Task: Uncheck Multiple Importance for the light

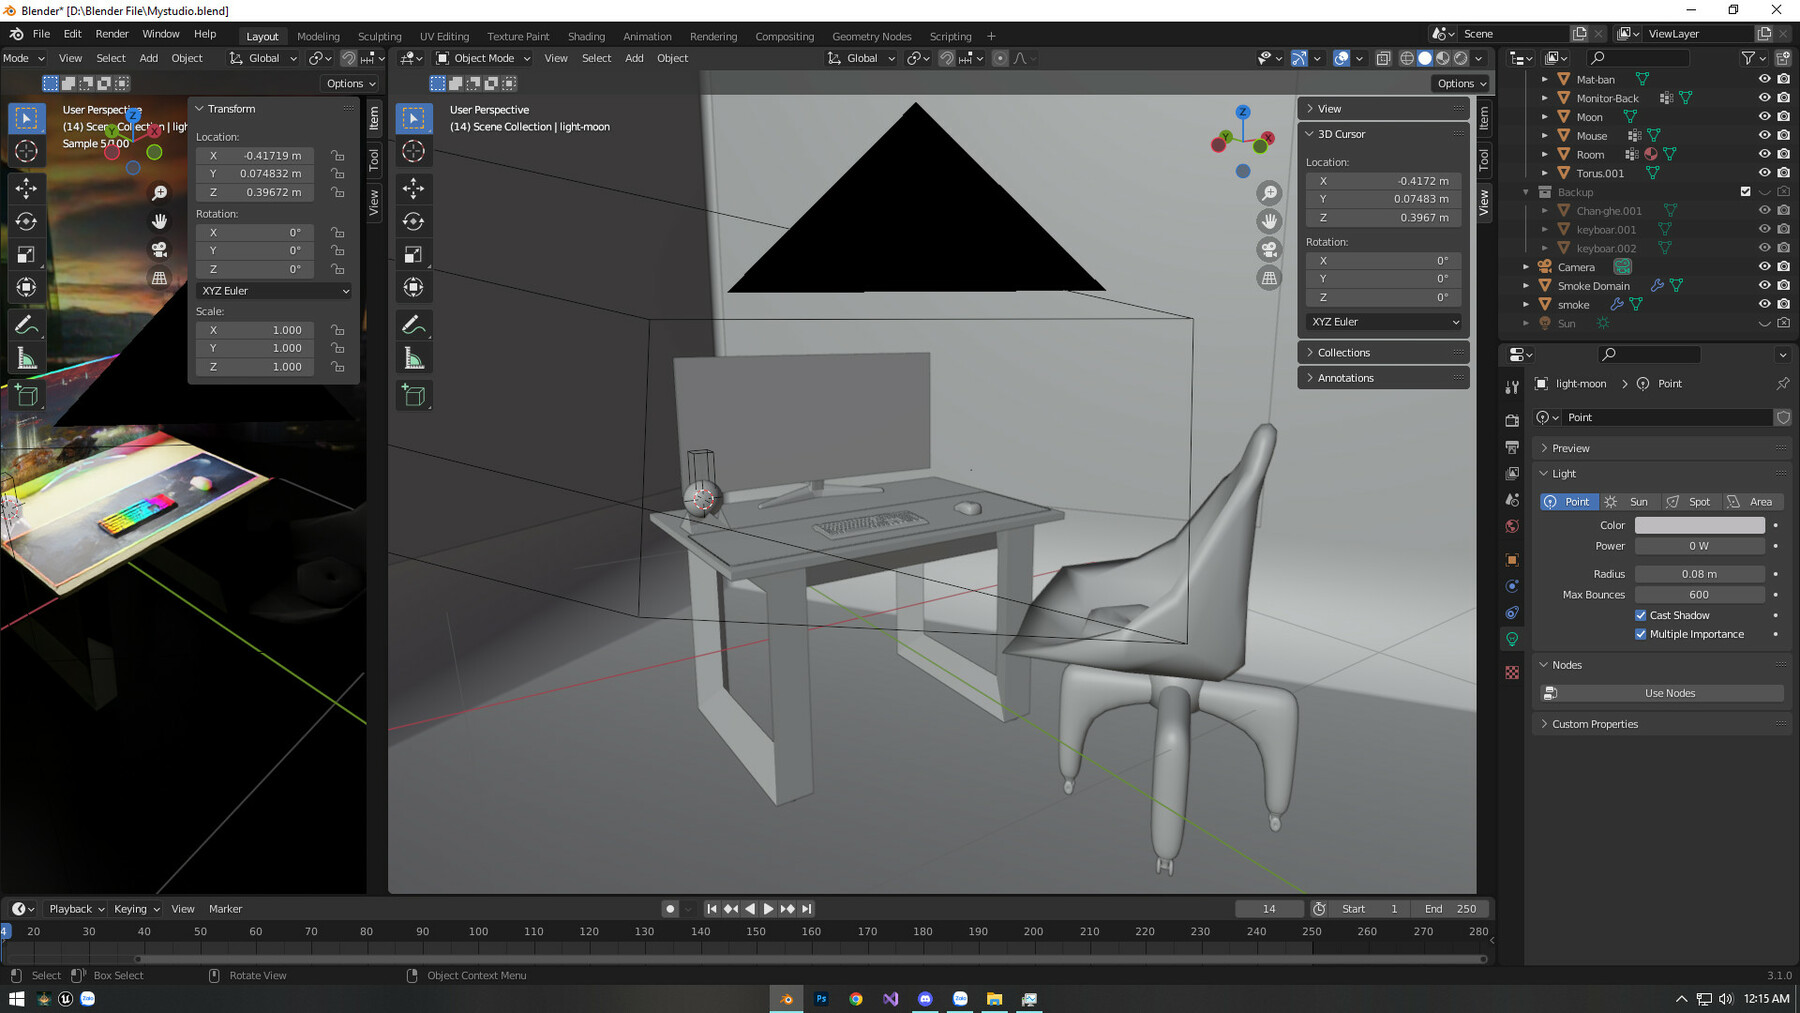Action: pyautogui.click(x=1641, y=634)
